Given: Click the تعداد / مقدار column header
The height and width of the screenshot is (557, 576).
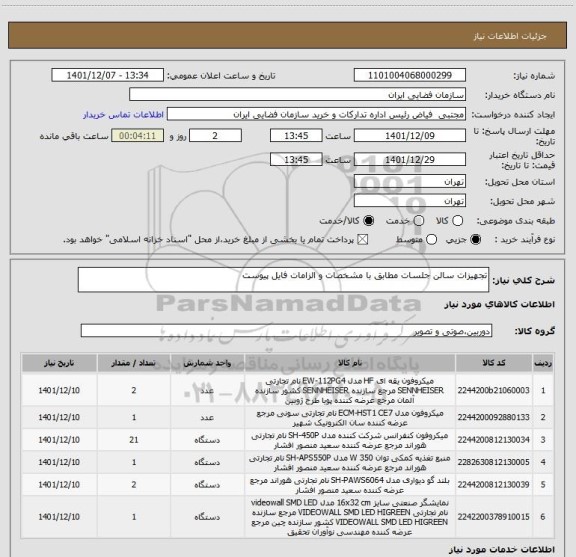Looking at the screenshot, I should coord(134,363).
